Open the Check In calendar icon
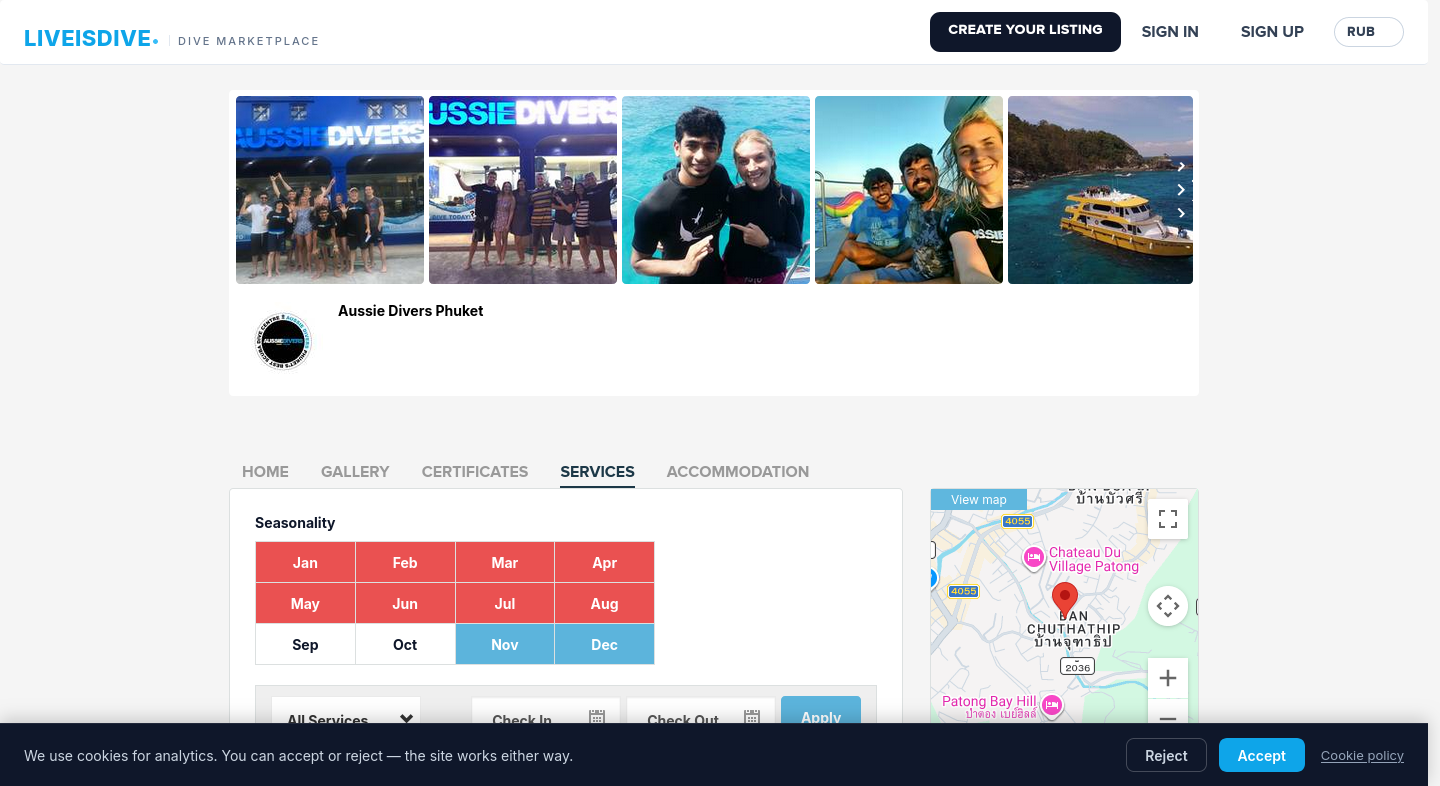Screen dimensions: 1440x786 (x=597, y=717)
